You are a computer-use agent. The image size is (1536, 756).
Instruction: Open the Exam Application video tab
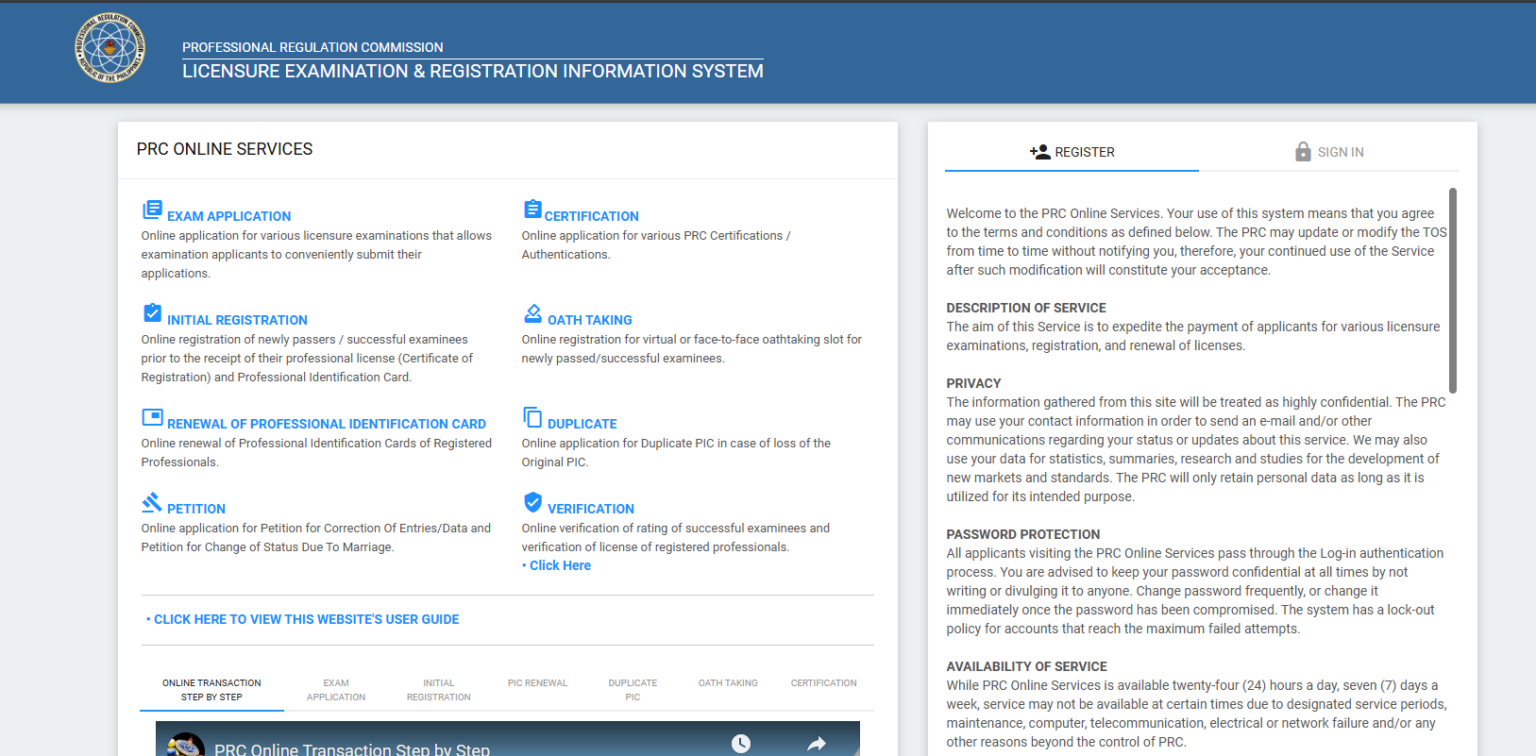[336, 690]
